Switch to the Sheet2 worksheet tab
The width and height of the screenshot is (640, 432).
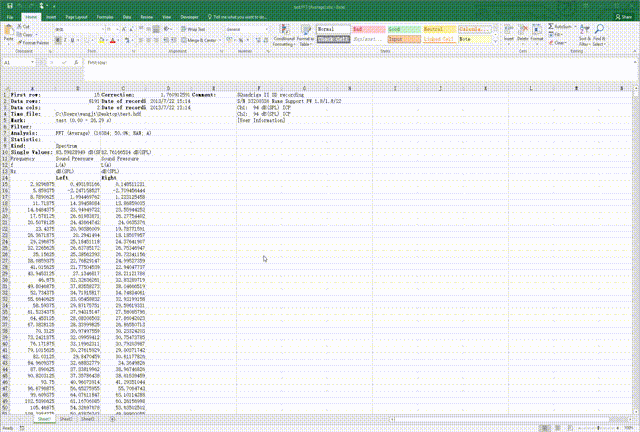pos(66,419)
